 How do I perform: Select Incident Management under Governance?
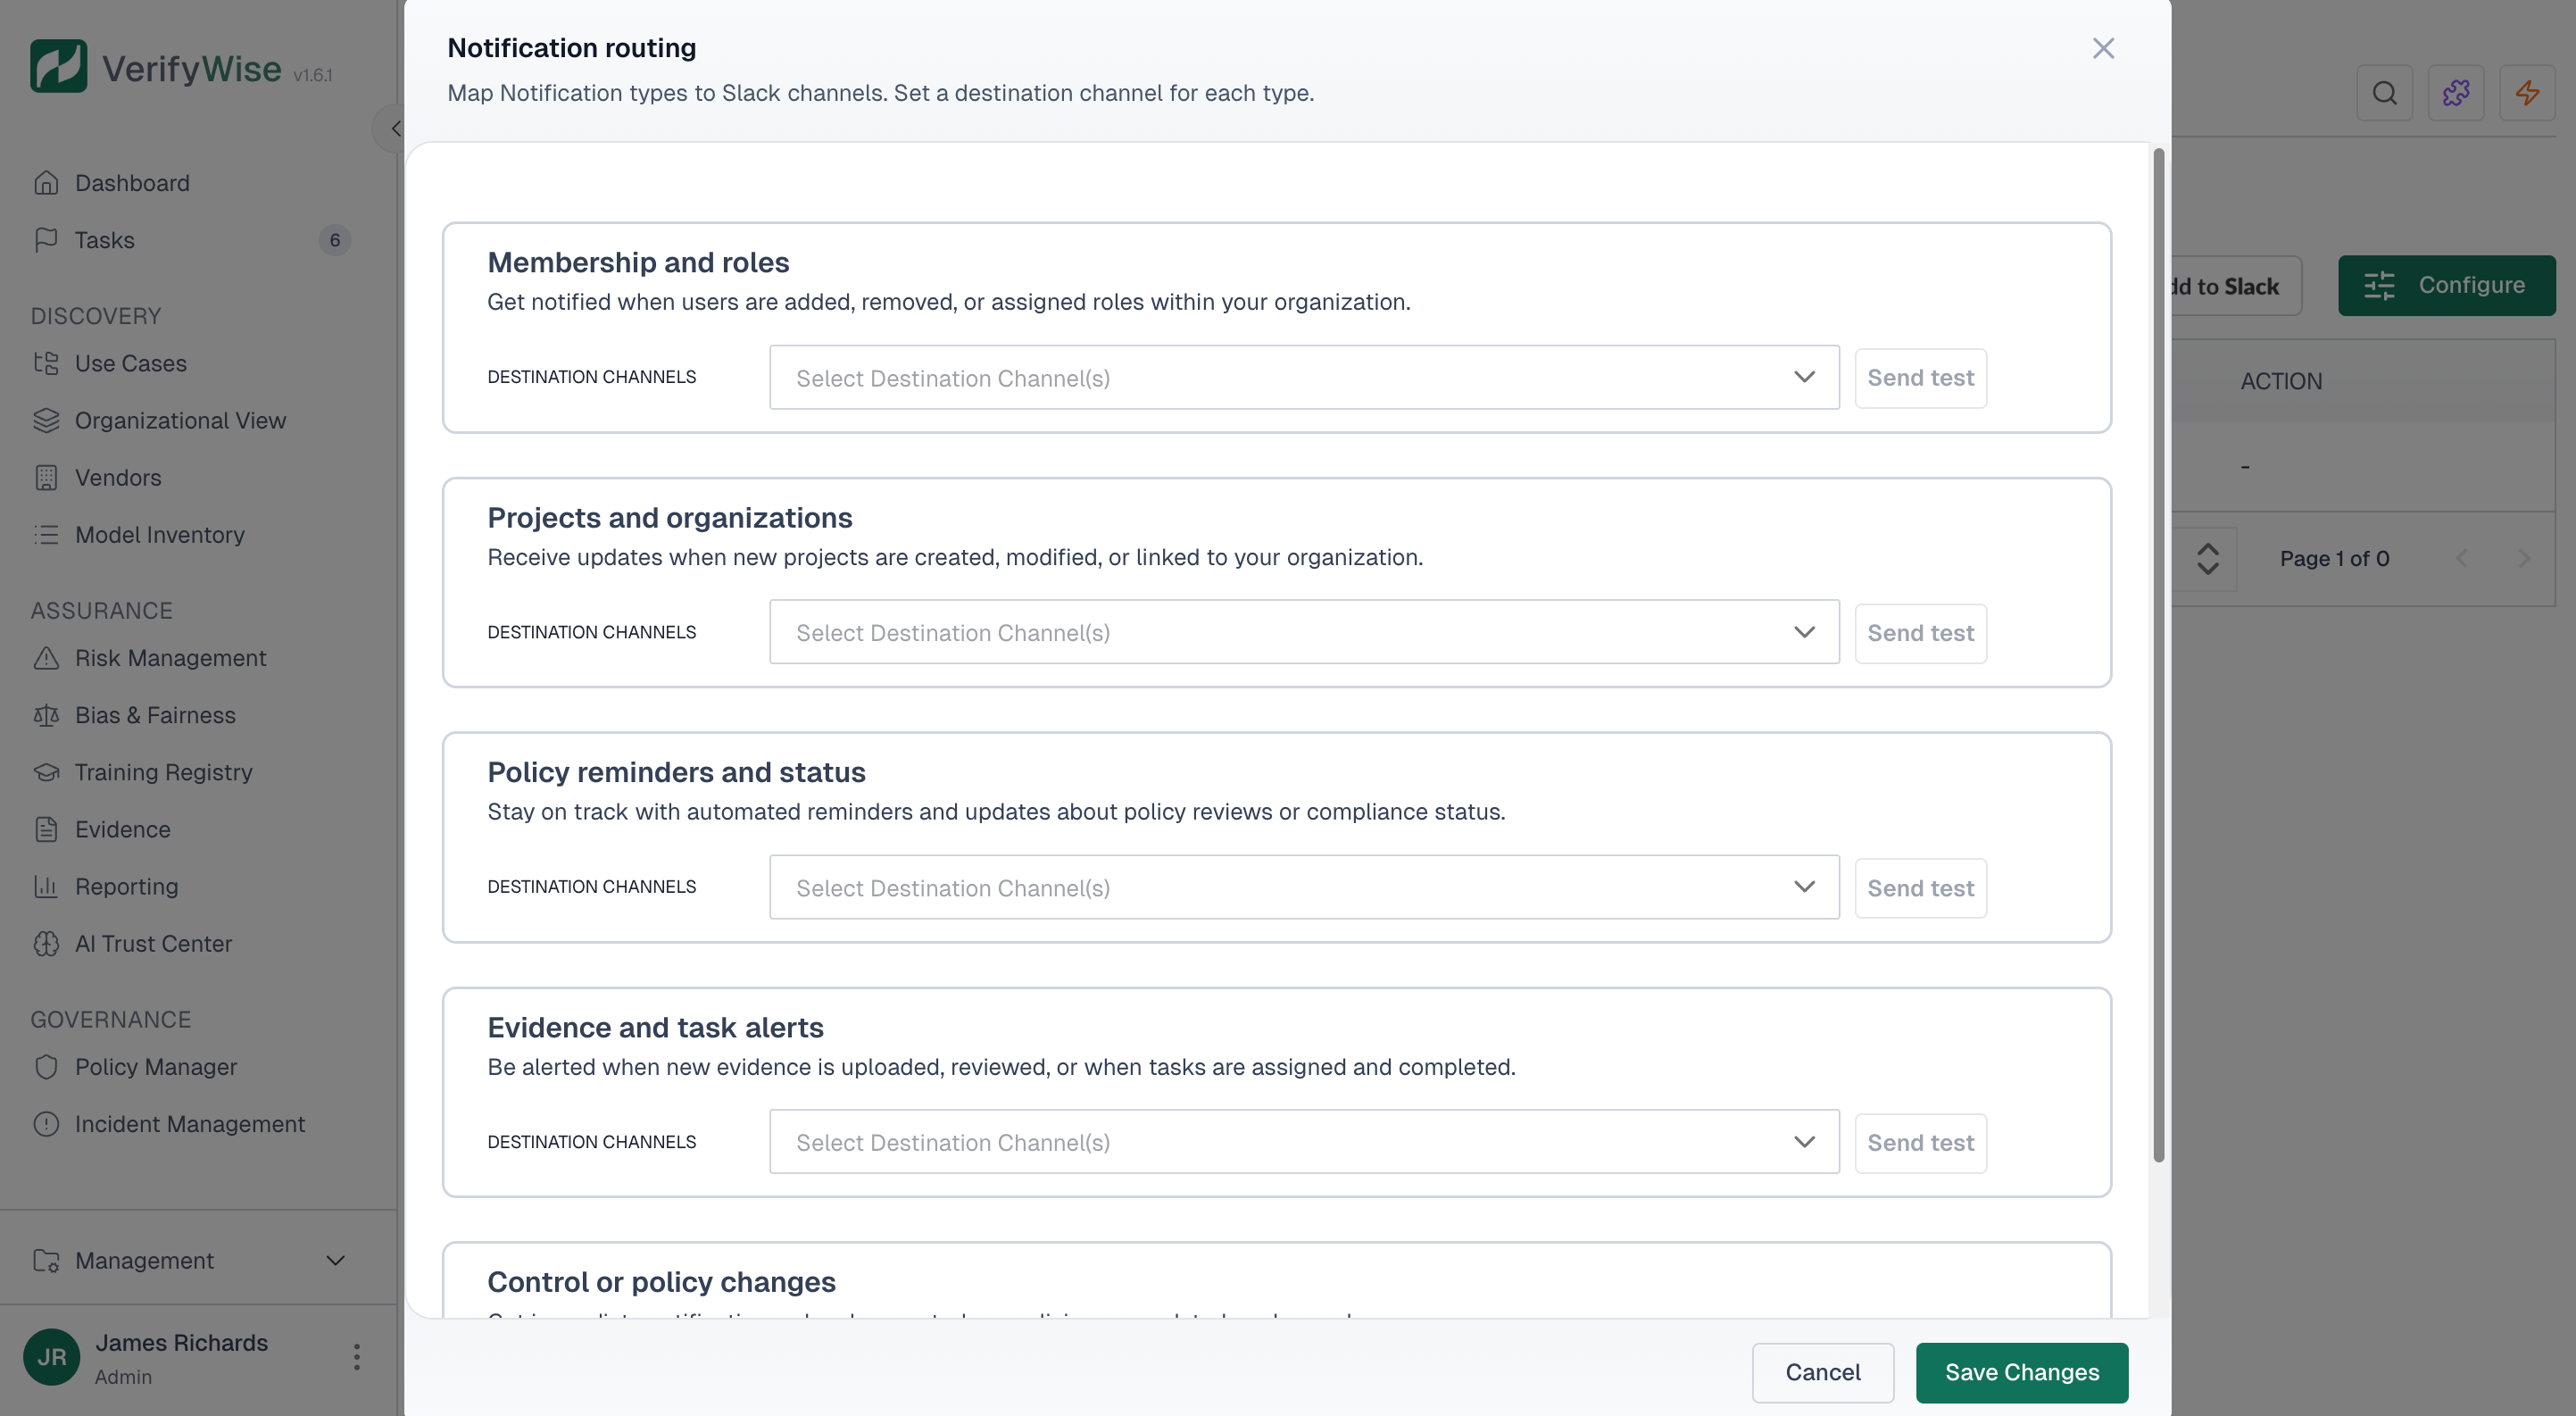(190, 1123)
